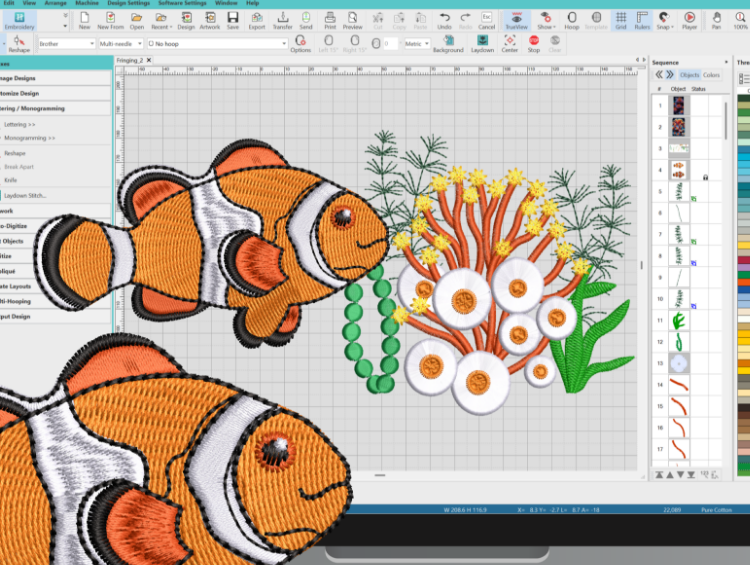750x565 pixels.
Task: Click Knife in toolbox
Action: (11, 180)
